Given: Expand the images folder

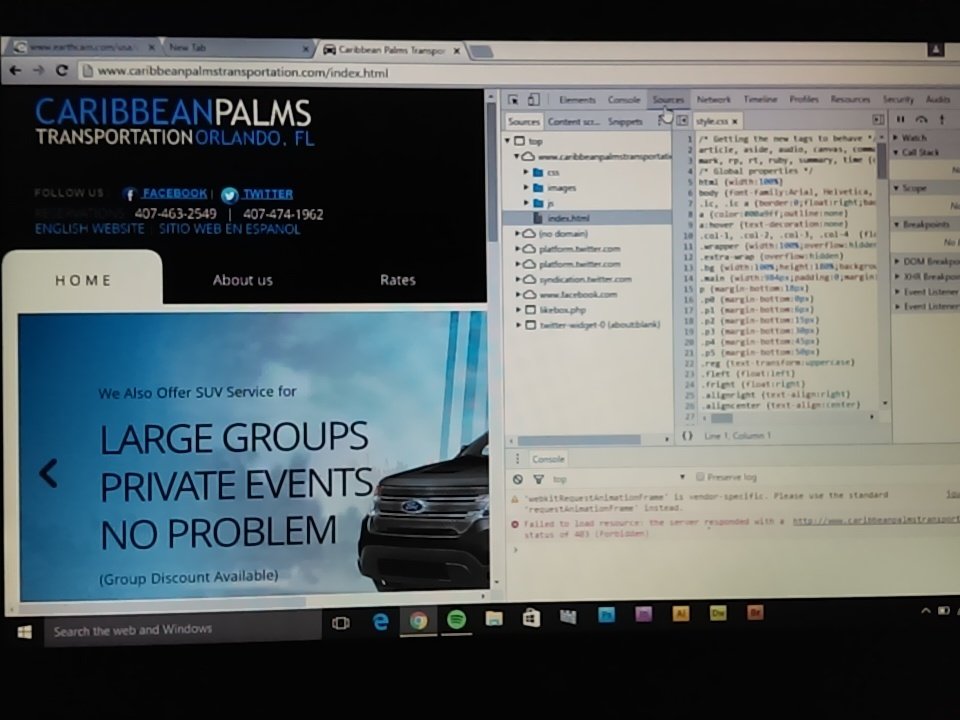Looking at the screenshot, I should (526, 187).
